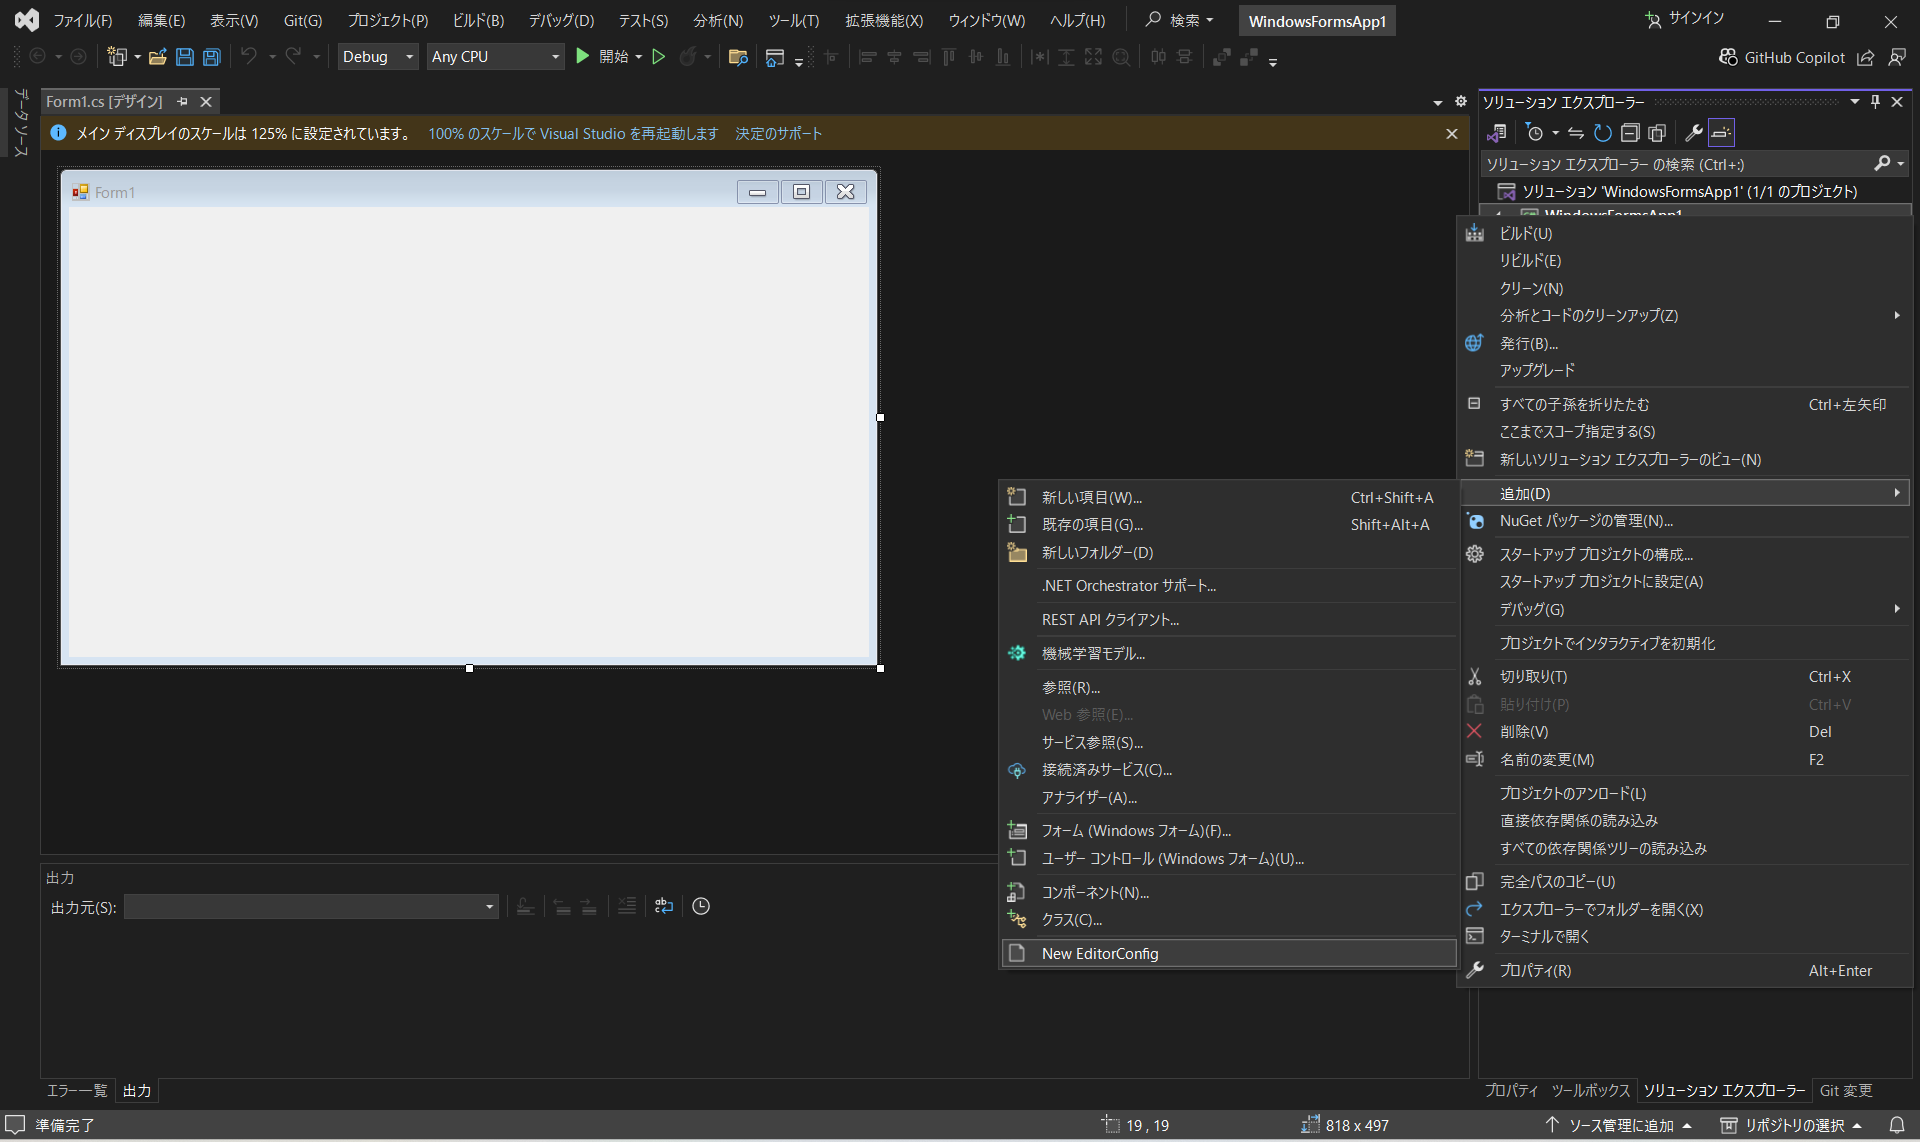This screenshot has height=1142, width=1920.
Task: Sync Solution Explorer with active document
Action: pyautogui.click(x=1575, y=132)
